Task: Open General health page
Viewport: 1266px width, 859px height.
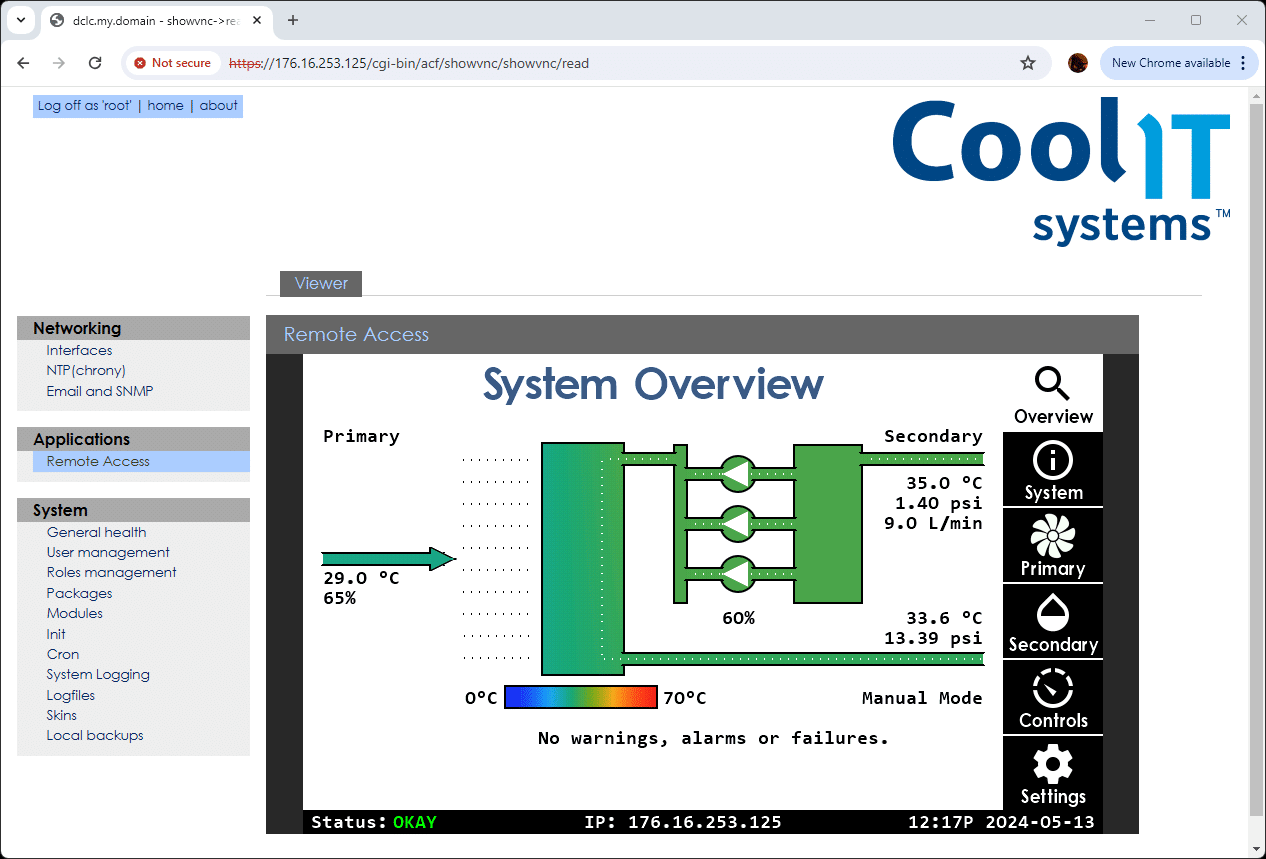Action: tap(96, 532)
